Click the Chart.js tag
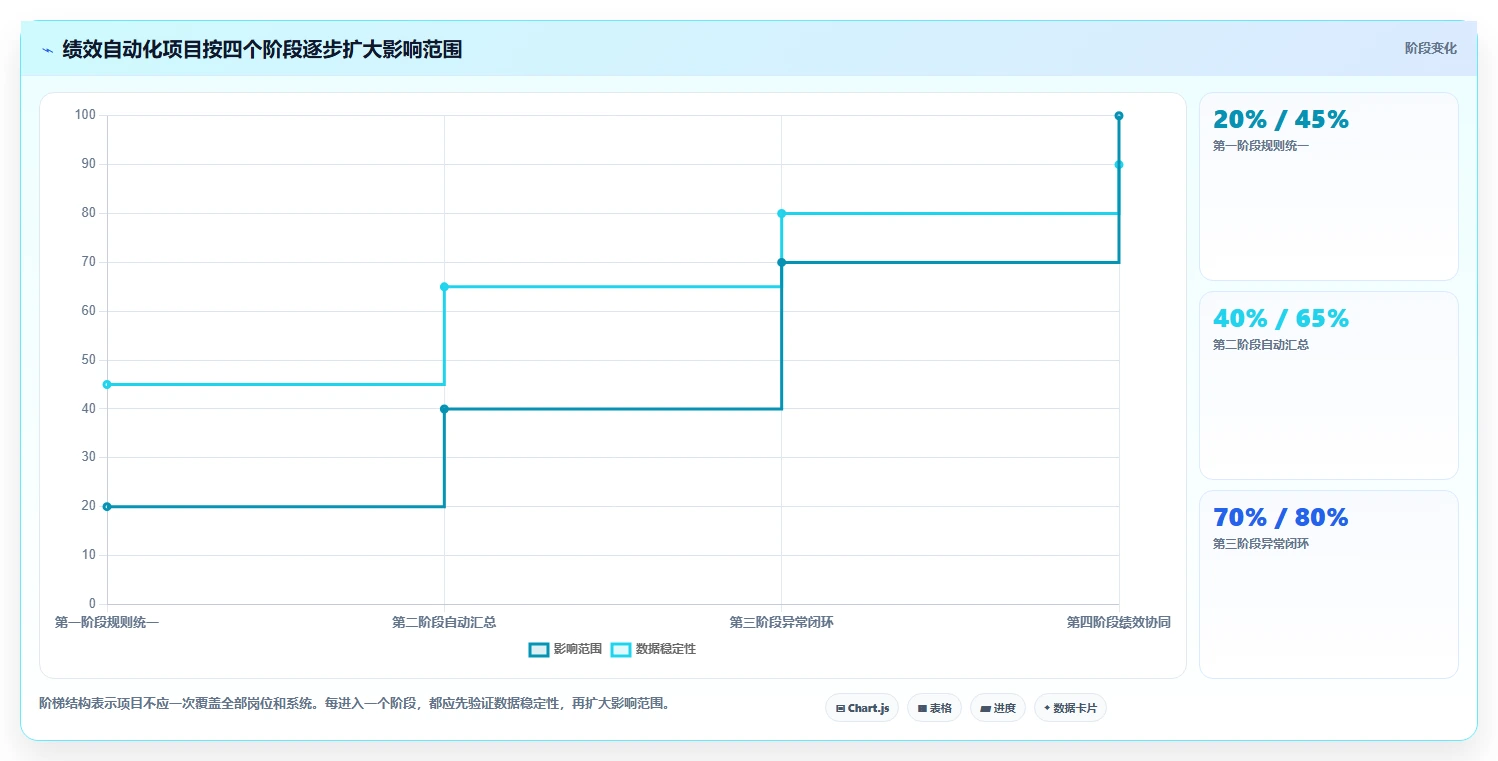The width and height of the screenshot is (1498, 761). click(x=862, y=708)
